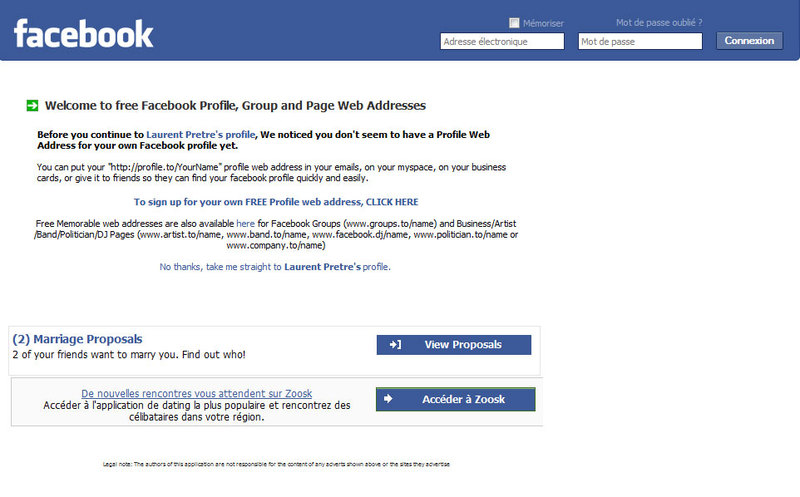800x497 pixels.
Task: Click the arrow icon on View Proposals button
Action: tap(395, 345)
